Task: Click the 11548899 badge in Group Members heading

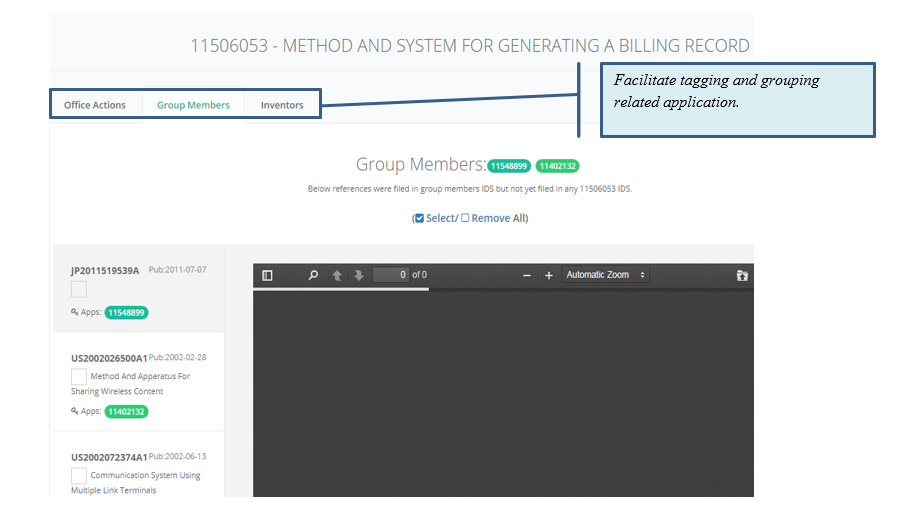Action: (509, 166)
